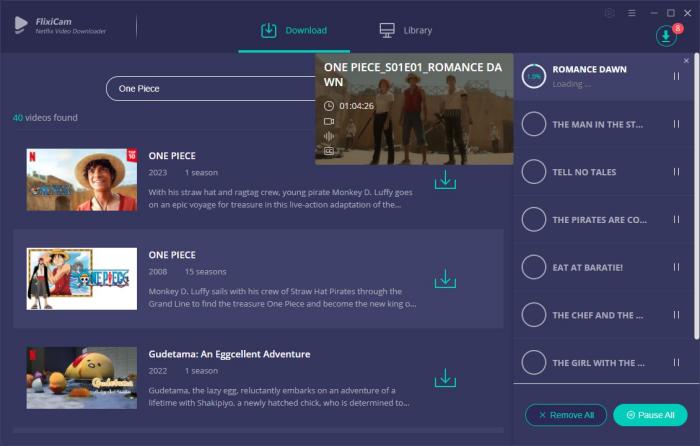700x446 pixels.
Task: Switch to the Library tab
Action: pos(406,30)
